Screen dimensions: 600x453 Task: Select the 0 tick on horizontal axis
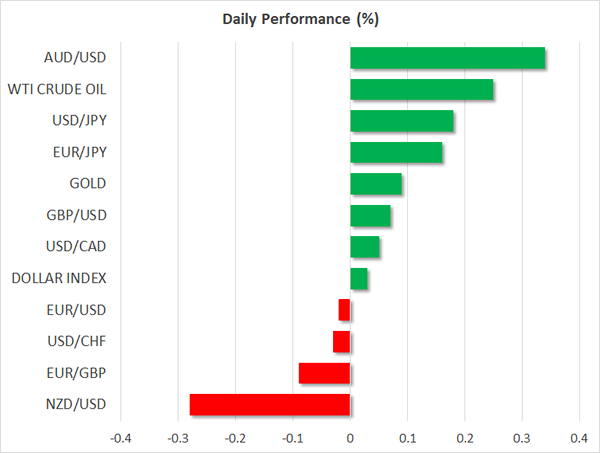[x=350, y=438]
